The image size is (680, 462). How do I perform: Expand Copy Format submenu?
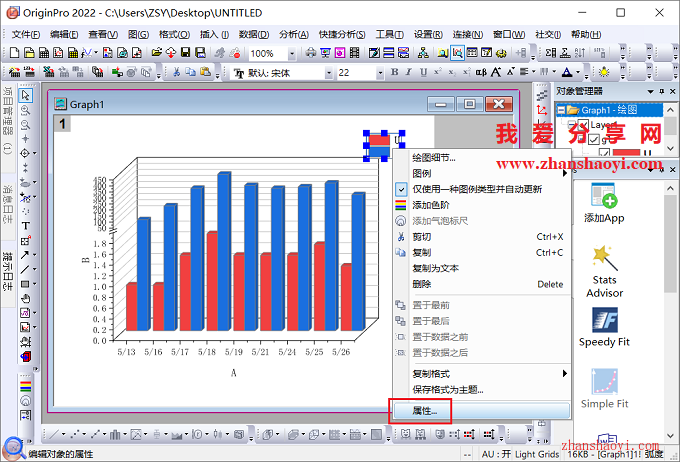(481, 374)
